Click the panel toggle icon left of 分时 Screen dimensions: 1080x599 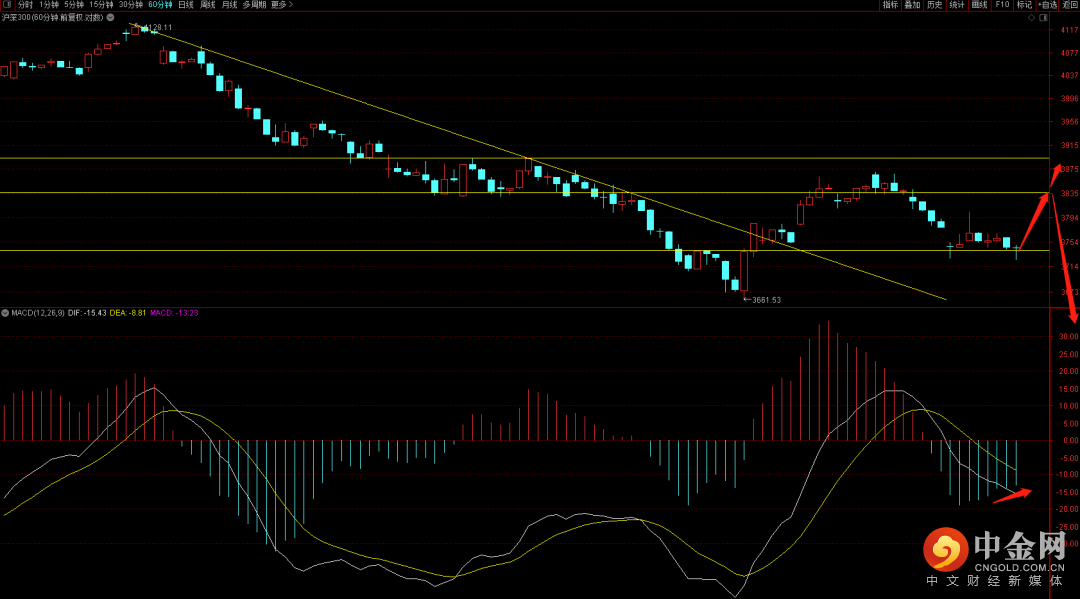tap(8, 5)
